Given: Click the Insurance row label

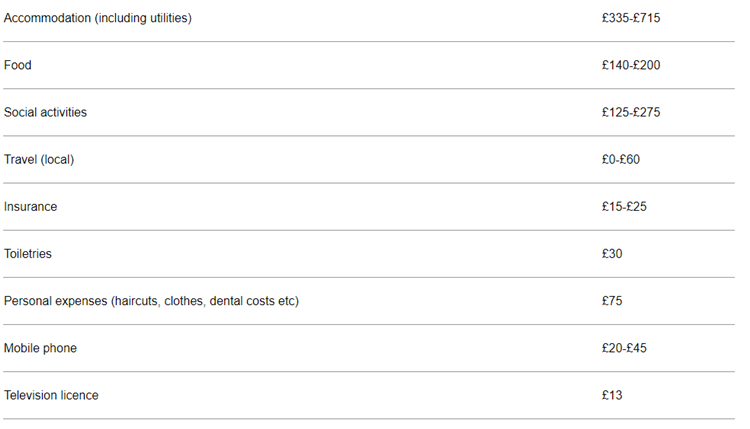Looking at the screenshot, I should 31,206.
